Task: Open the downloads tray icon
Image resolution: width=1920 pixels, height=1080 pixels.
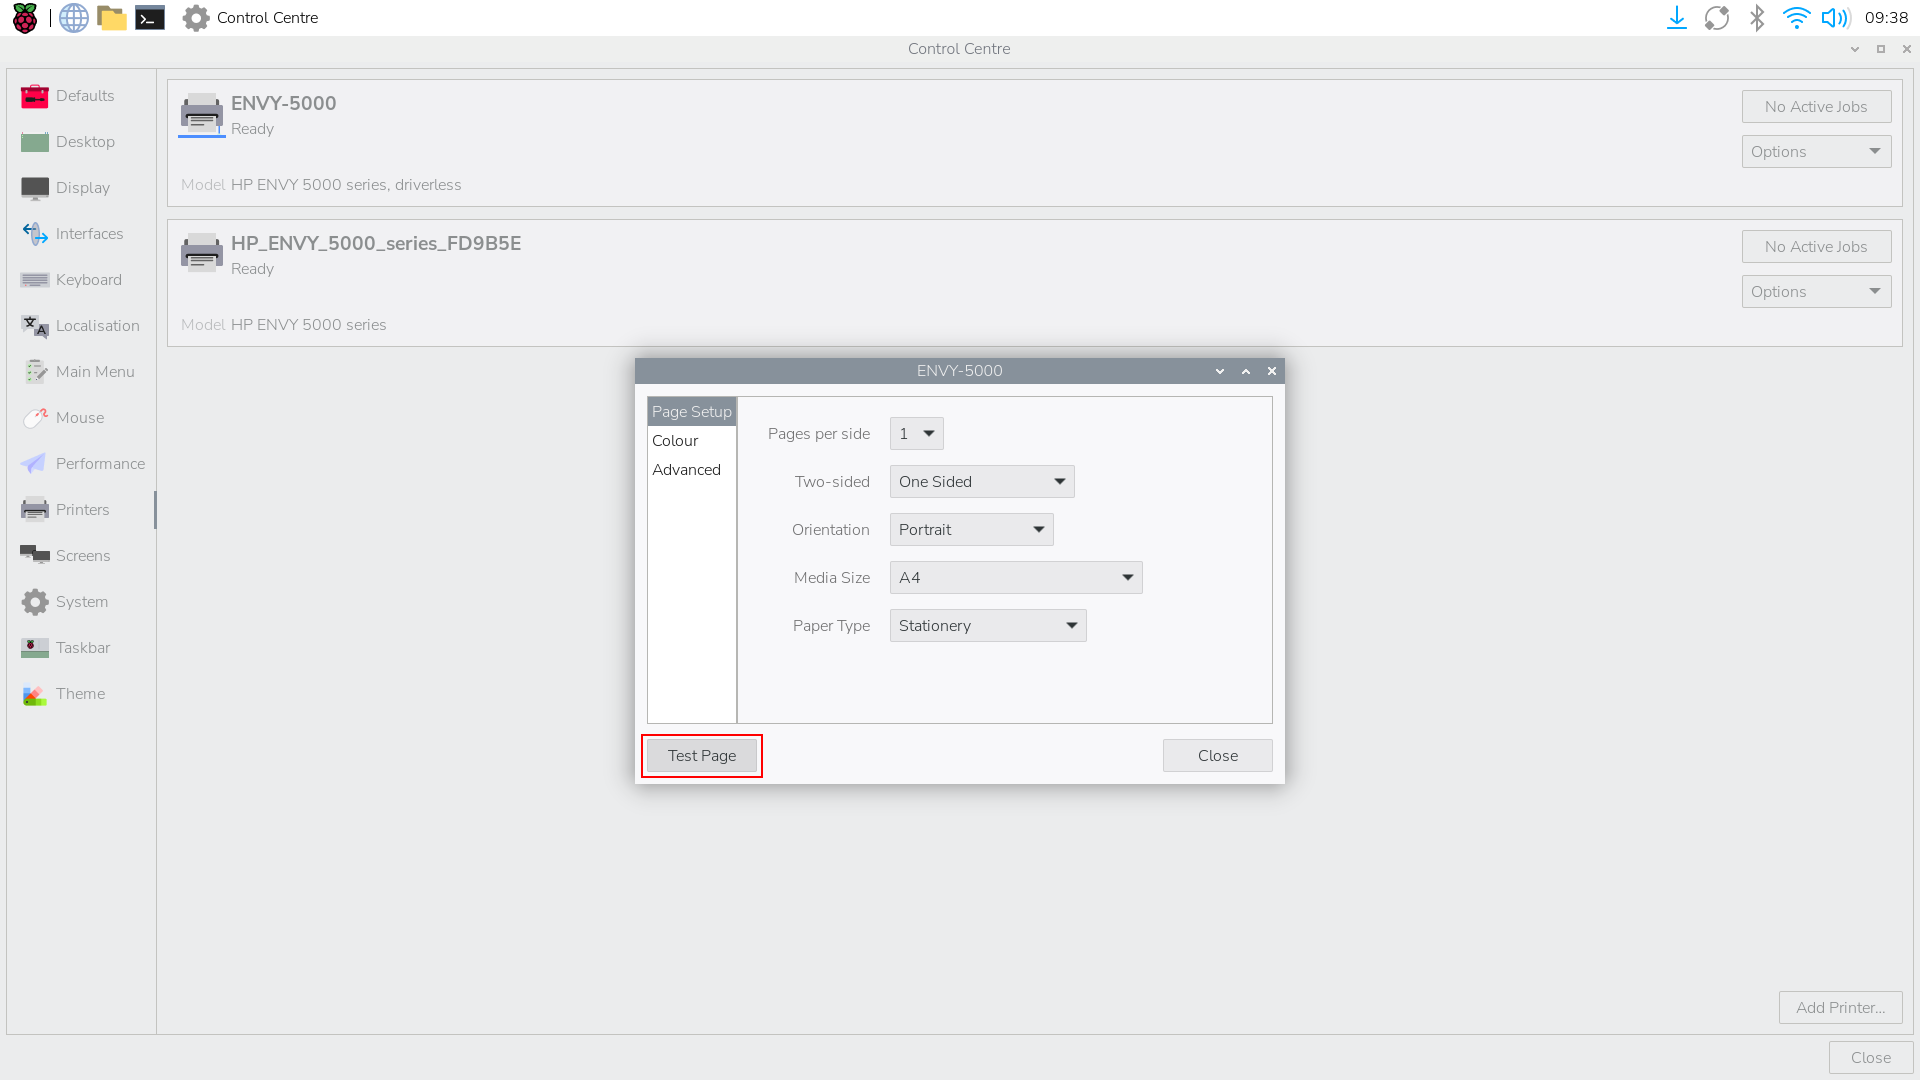Action: [1677, 18]
